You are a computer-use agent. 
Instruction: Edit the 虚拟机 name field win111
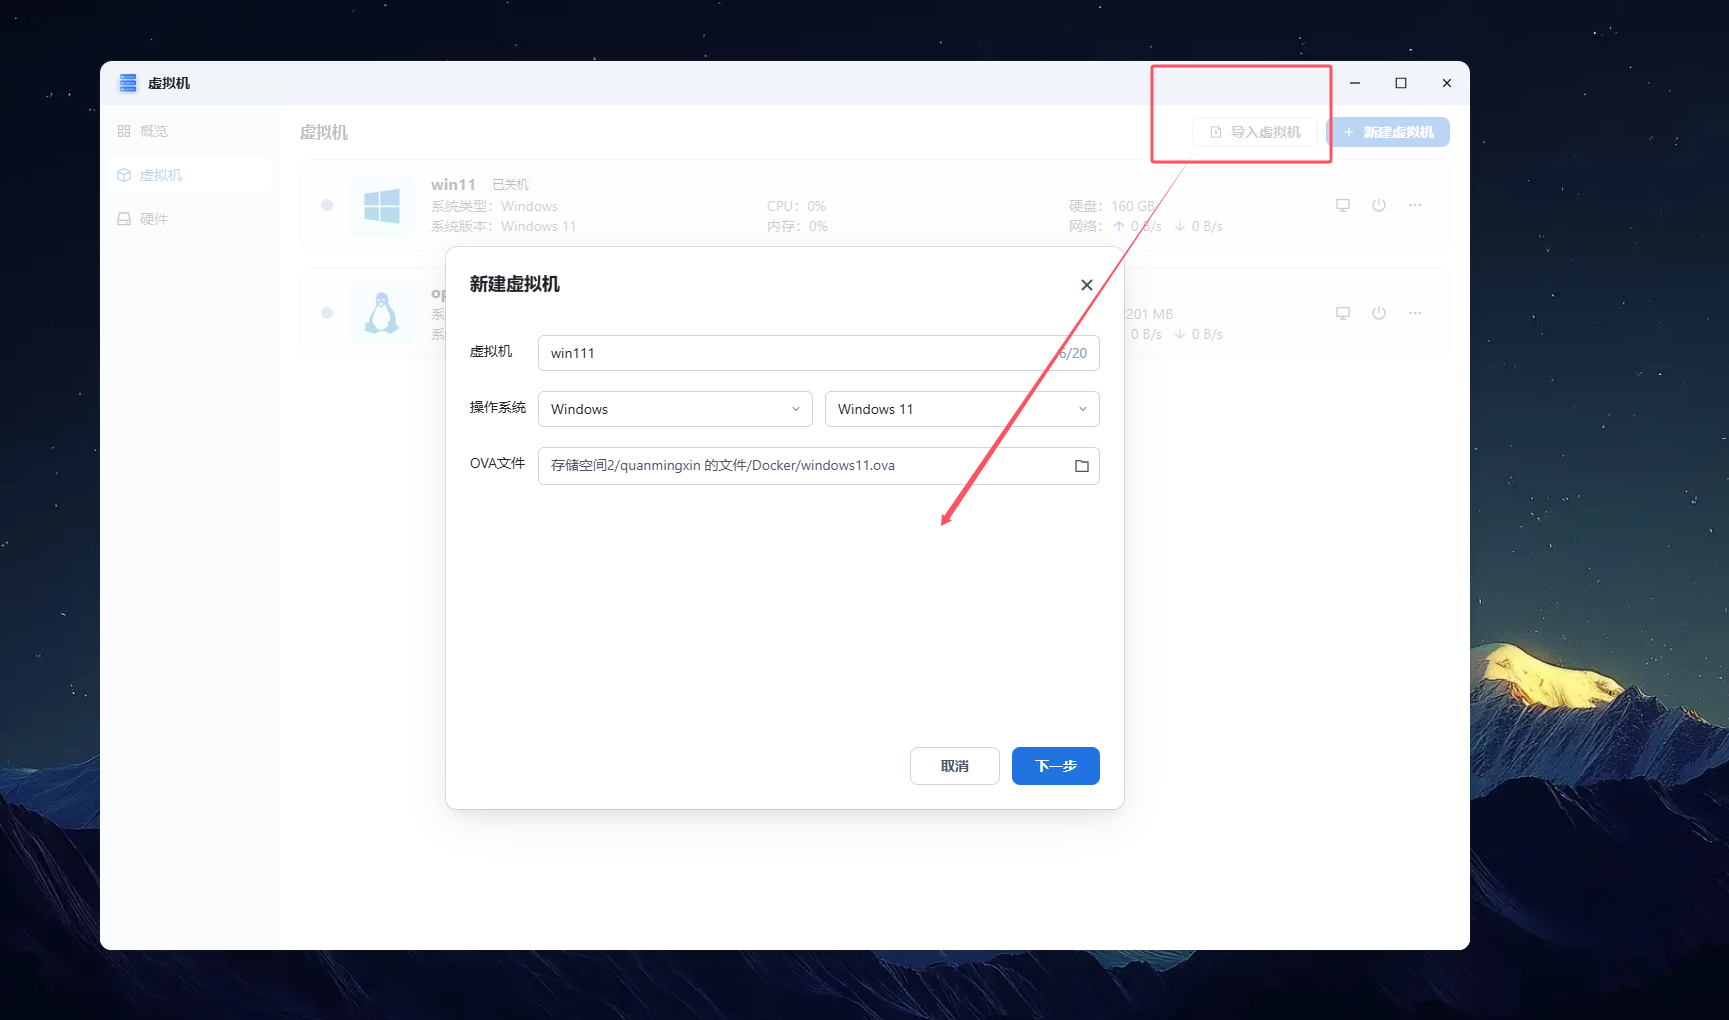click(x=819, y=353)
